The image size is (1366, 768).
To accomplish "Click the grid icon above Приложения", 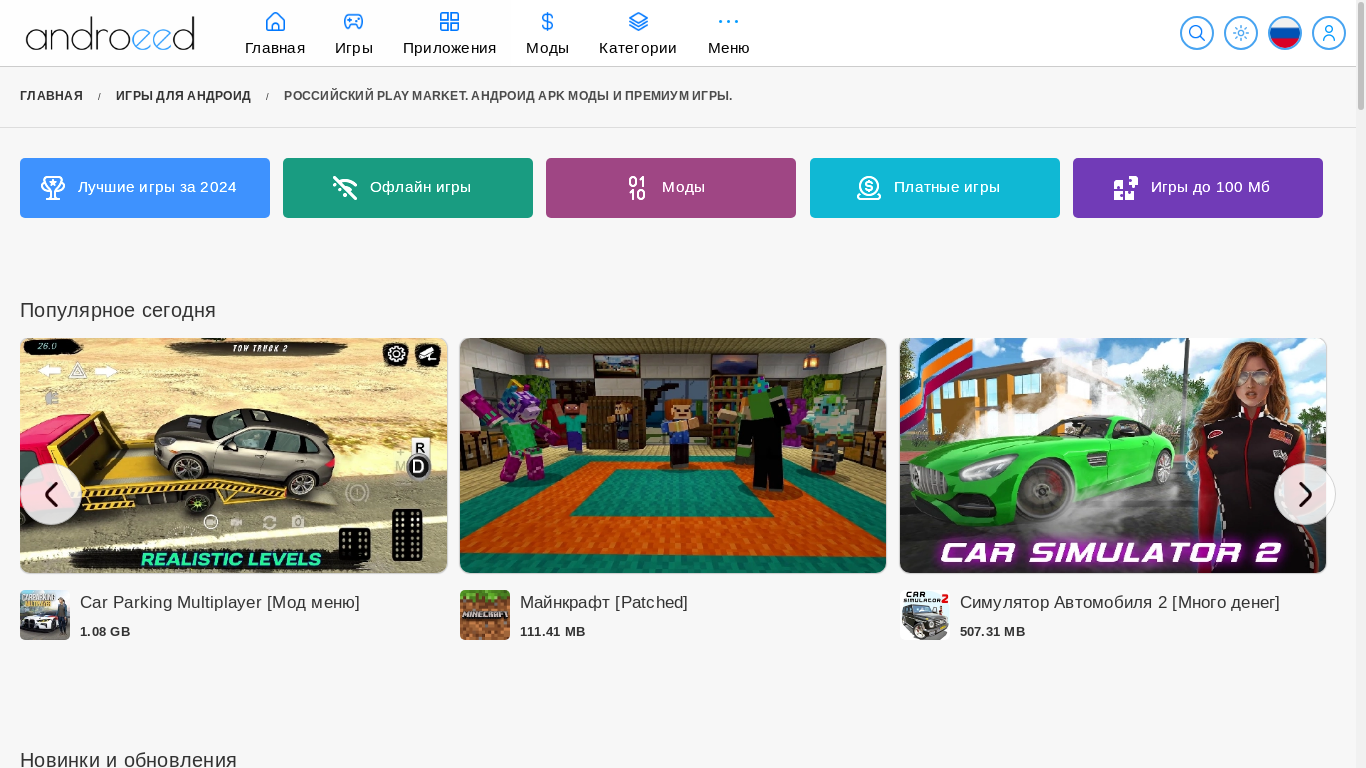I will click(450, 21).
